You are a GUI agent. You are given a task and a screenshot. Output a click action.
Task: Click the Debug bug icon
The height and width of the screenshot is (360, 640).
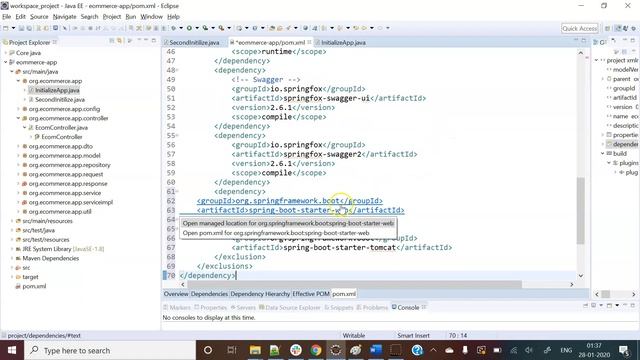(174, 28)
